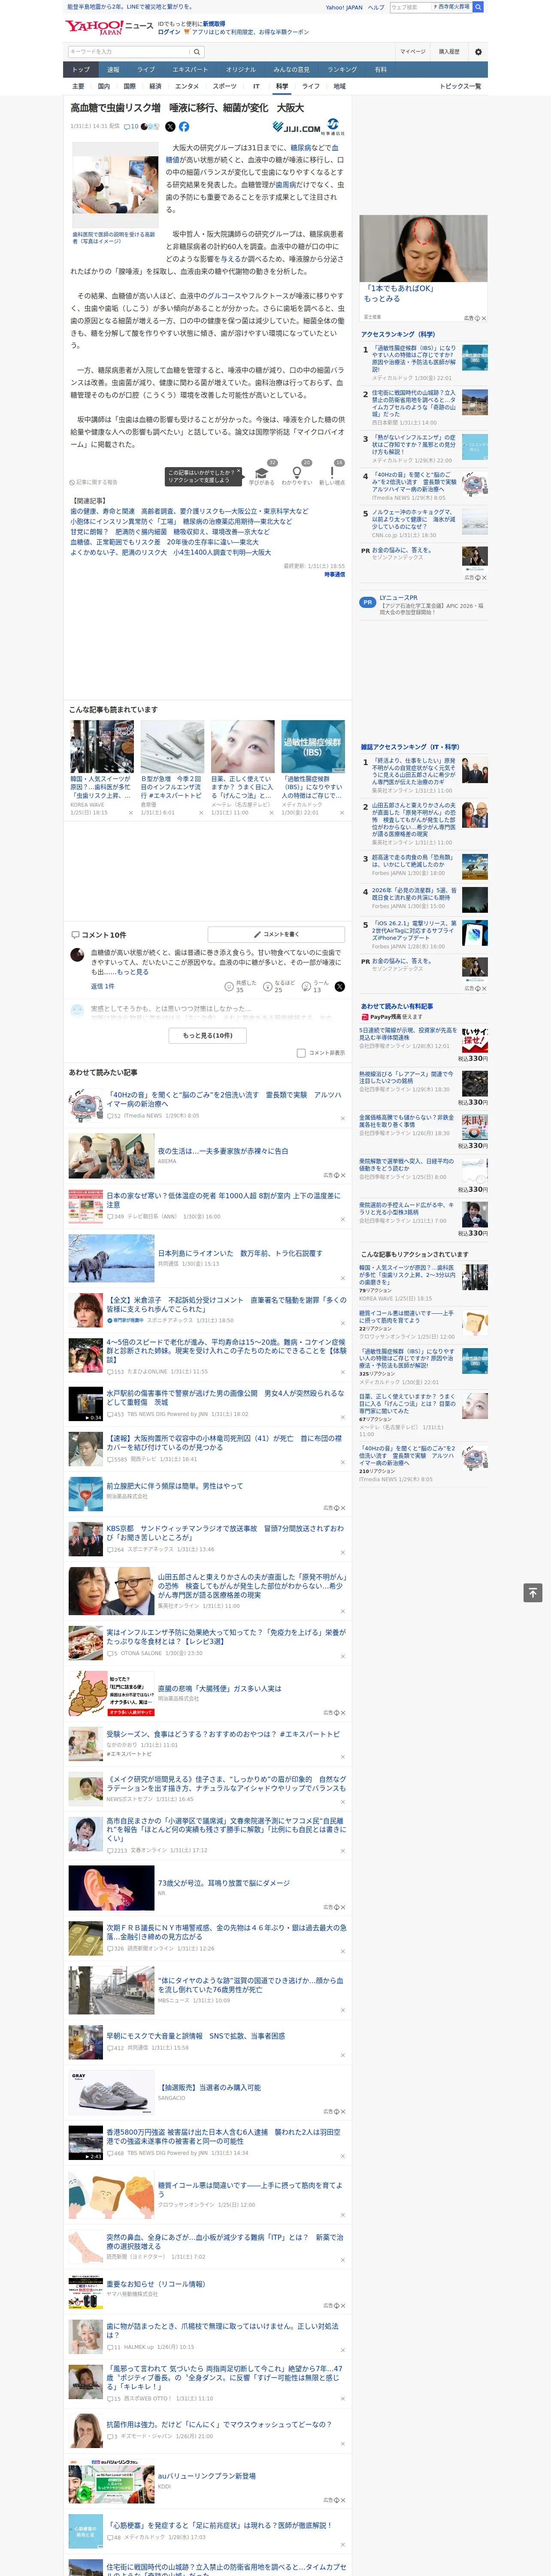Open マイページ

412,52
